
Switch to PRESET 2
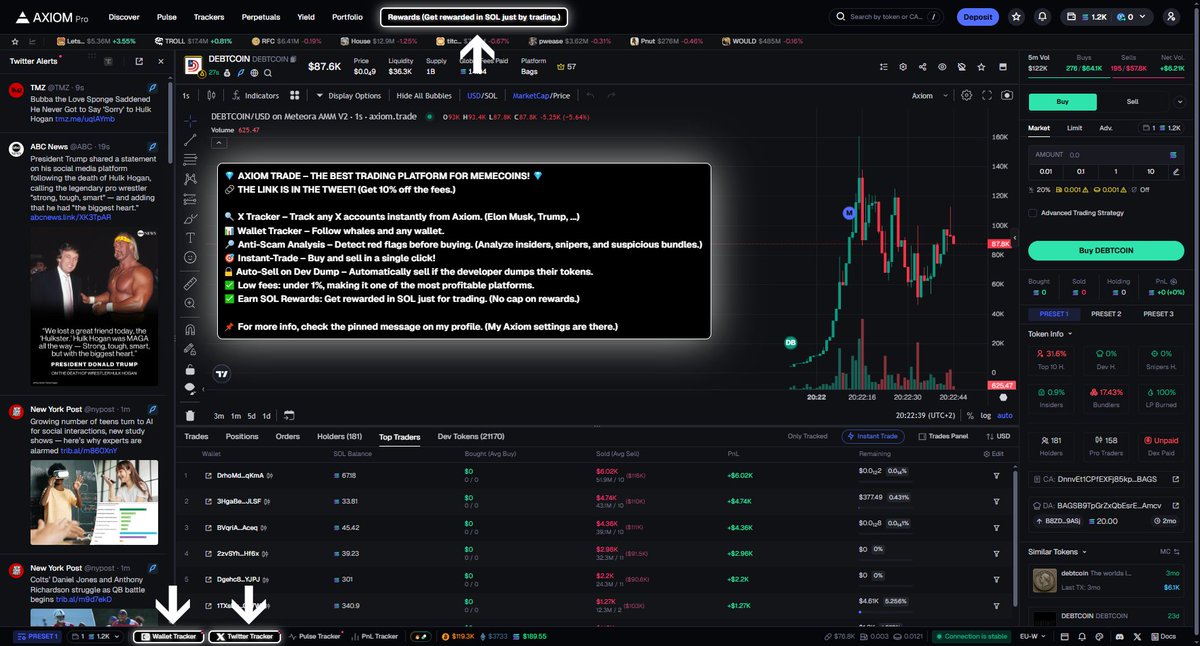point(1105,314)
